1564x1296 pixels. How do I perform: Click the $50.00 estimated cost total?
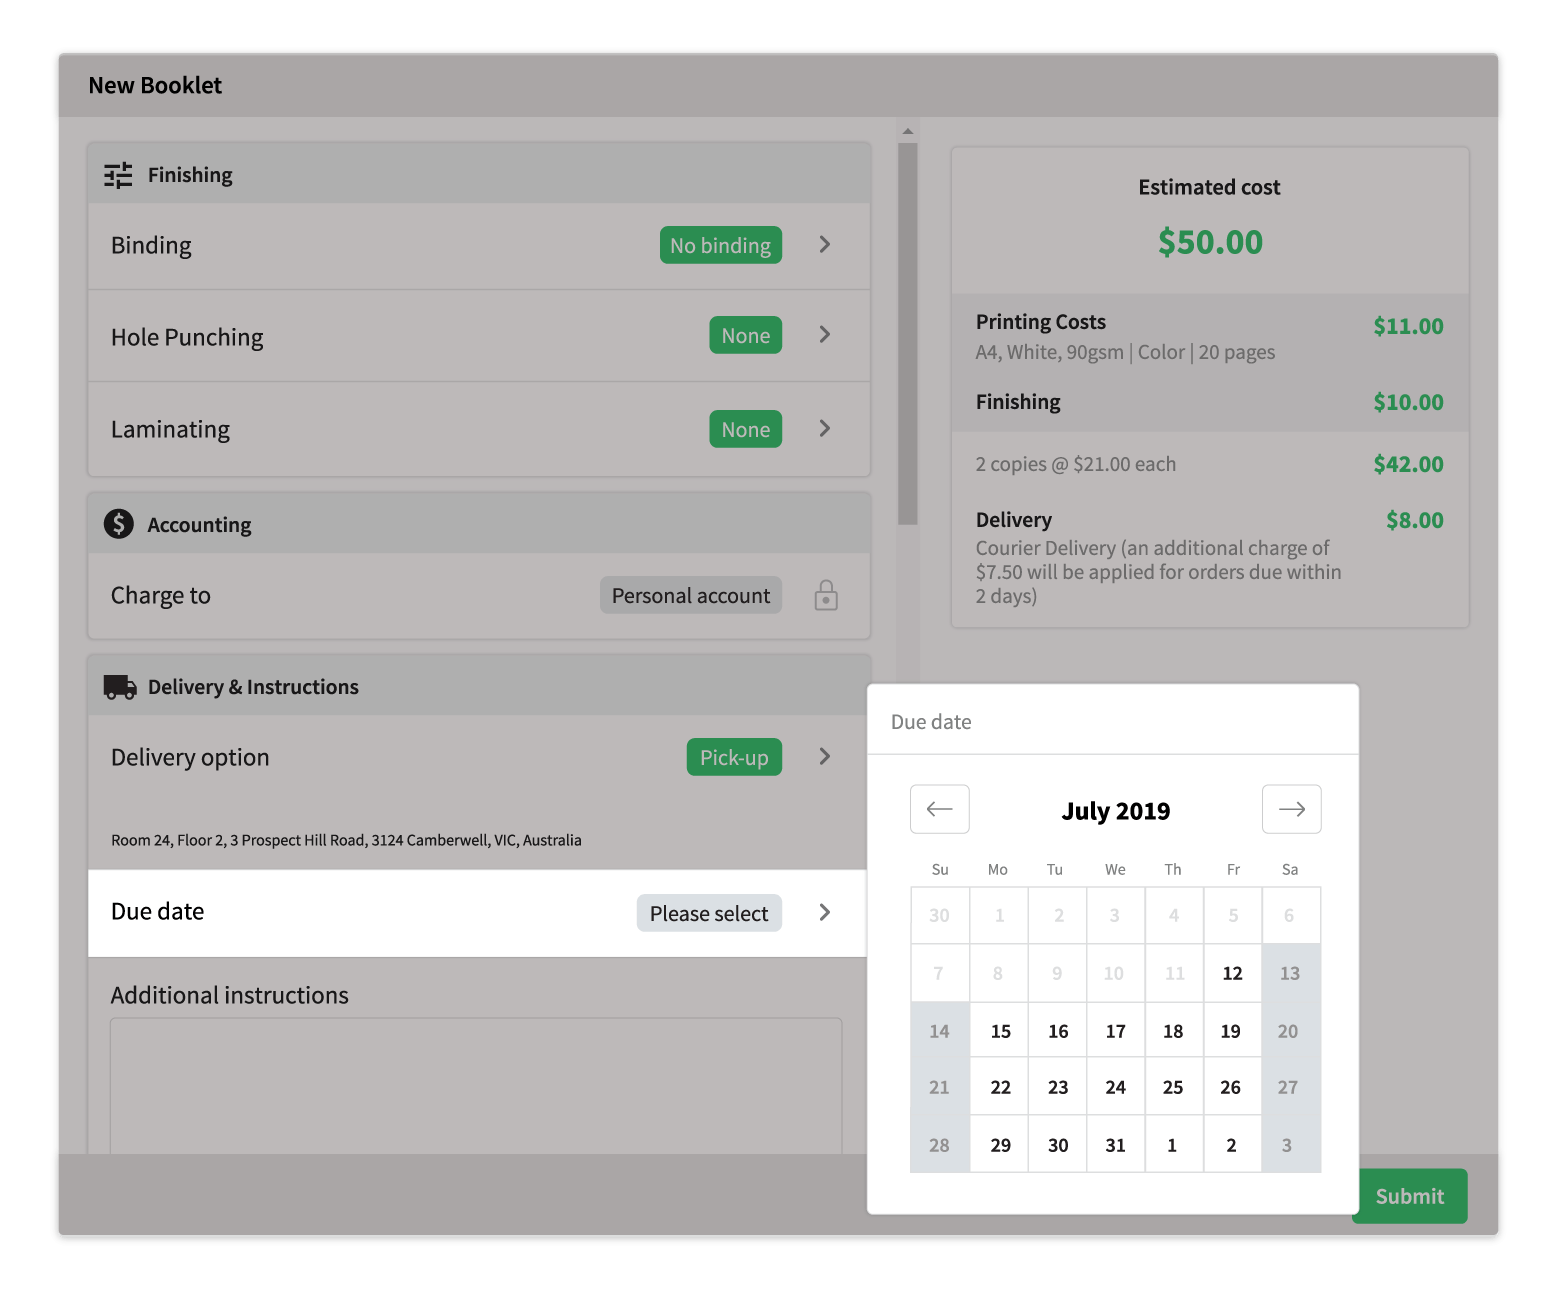pyautogui.click(x=1210, y=242)
